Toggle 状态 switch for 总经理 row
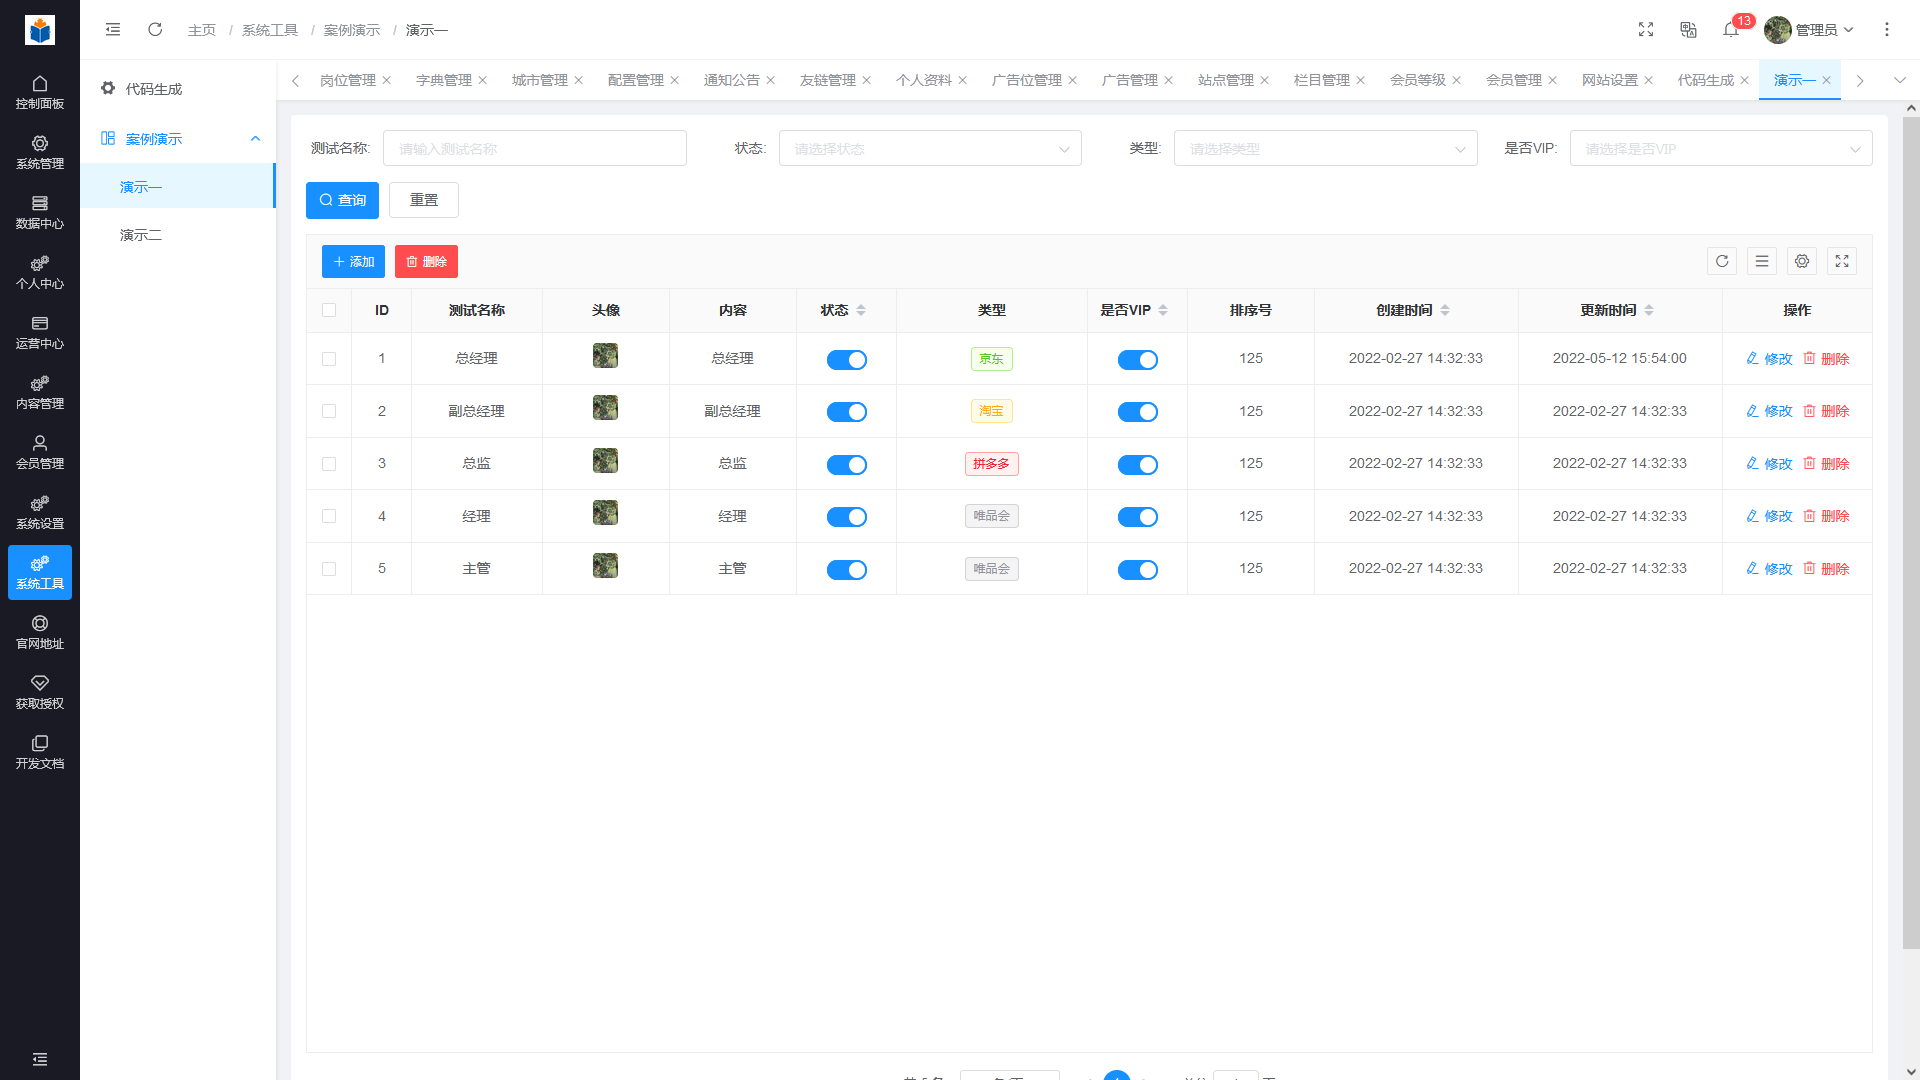Screen dimensions: 1920x1080 coord(847,360)
